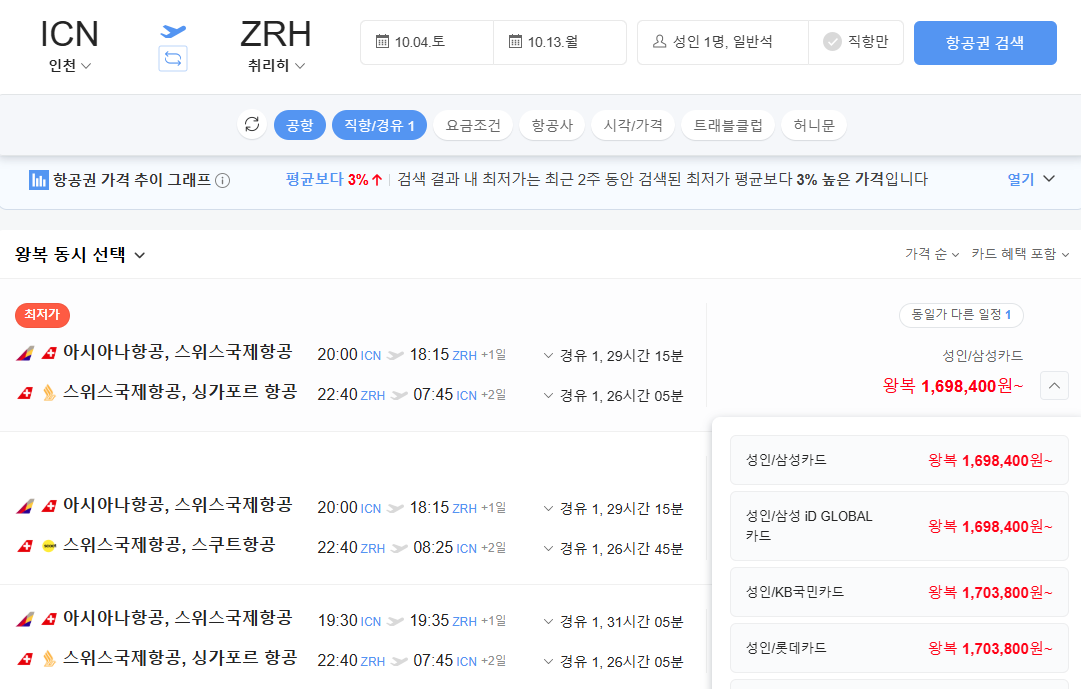Image resolution: width=1081 pixels, height=689 pixels.
Task: Toggle the 공항 filter pill
Action: (x=300, y=126)
